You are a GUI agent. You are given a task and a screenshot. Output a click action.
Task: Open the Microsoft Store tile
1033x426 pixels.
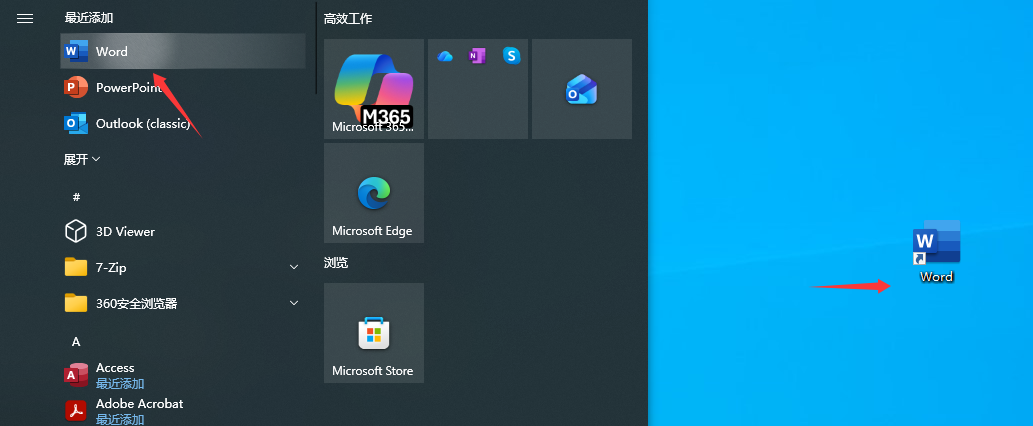coord(373,333)
